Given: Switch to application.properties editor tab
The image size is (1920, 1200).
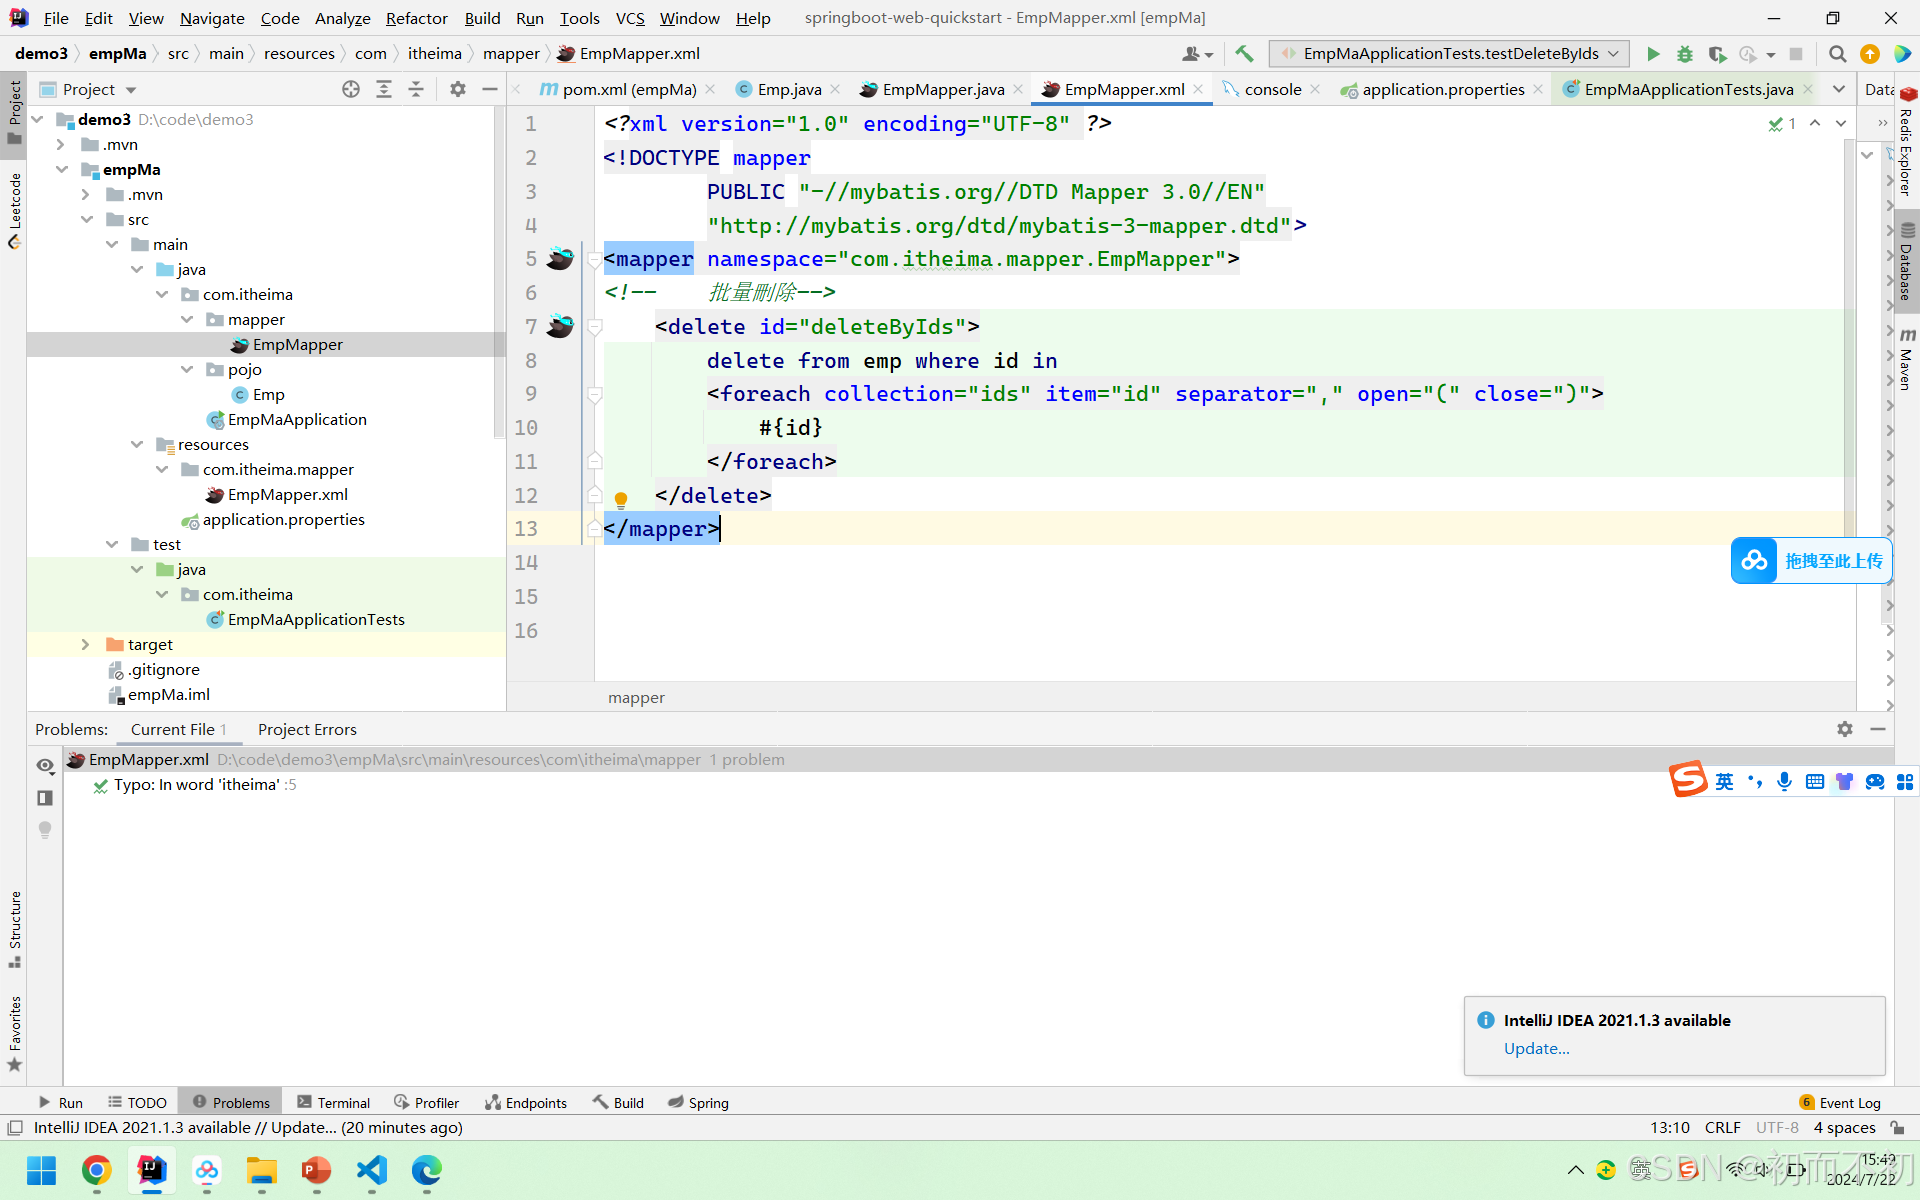Looking at the screenshot, I should 1442,89.
